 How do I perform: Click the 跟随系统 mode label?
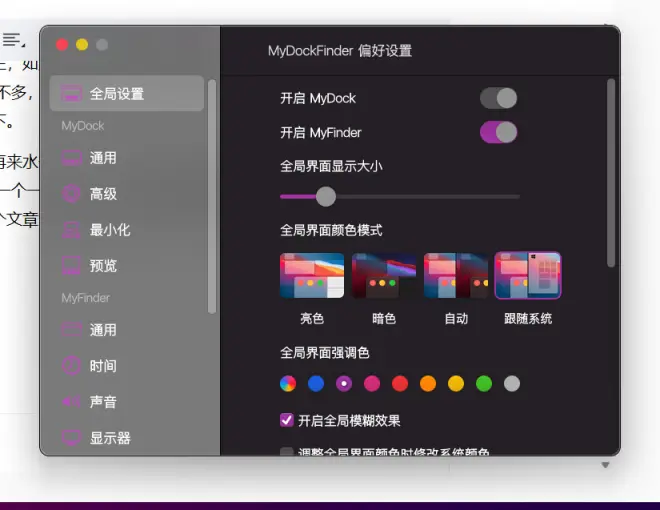(528, 319)
